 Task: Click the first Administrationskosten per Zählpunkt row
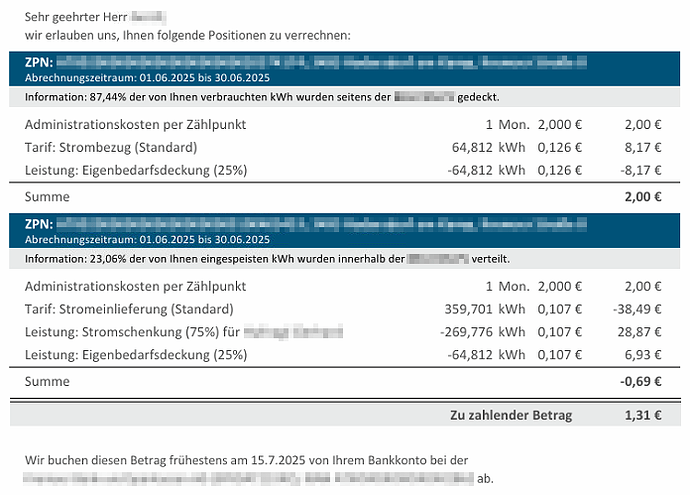343,125
